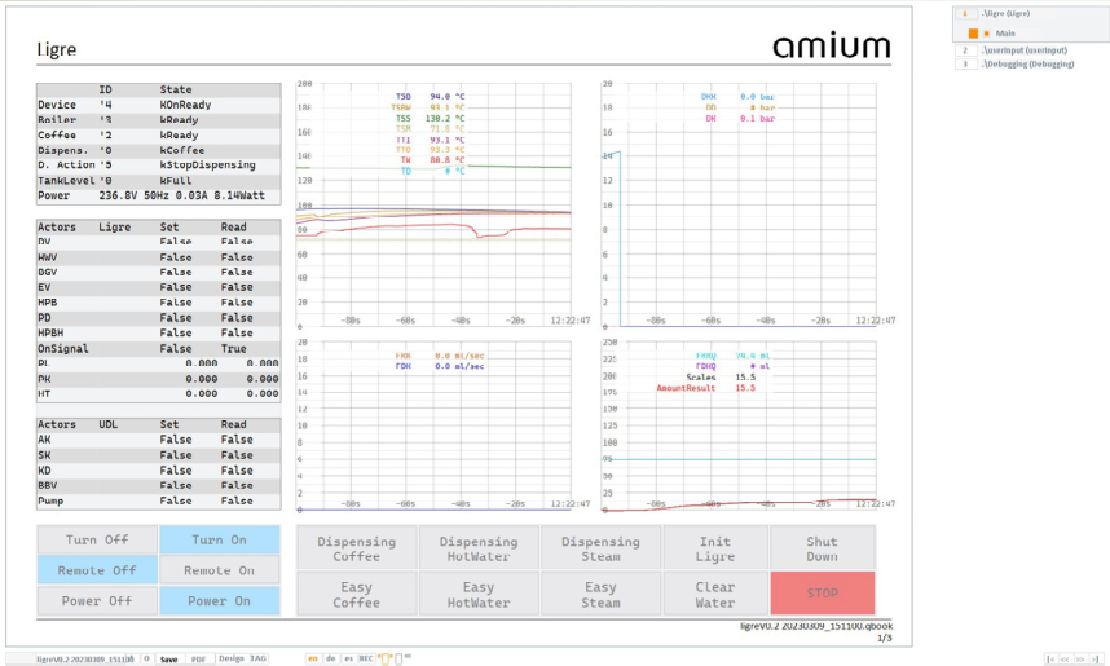Select Remote Off
This screenshot has height=666, width=1110.
97,570
